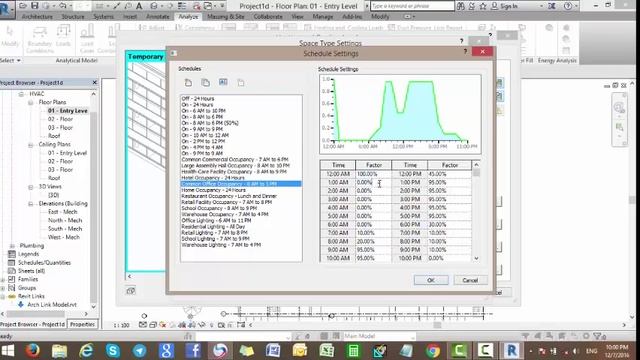Close the Project Browser panel

pyautogui.click(x=95, y=82)
